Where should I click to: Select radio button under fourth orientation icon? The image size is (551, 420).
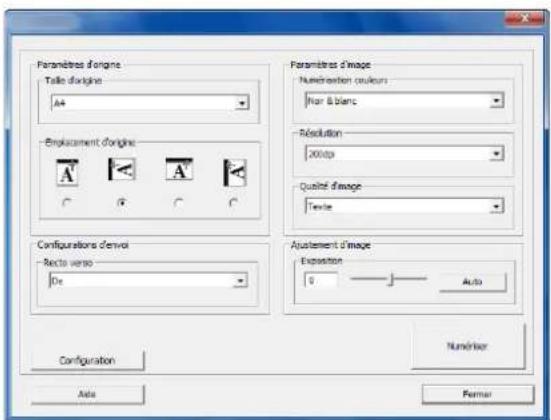click(234, 203)
